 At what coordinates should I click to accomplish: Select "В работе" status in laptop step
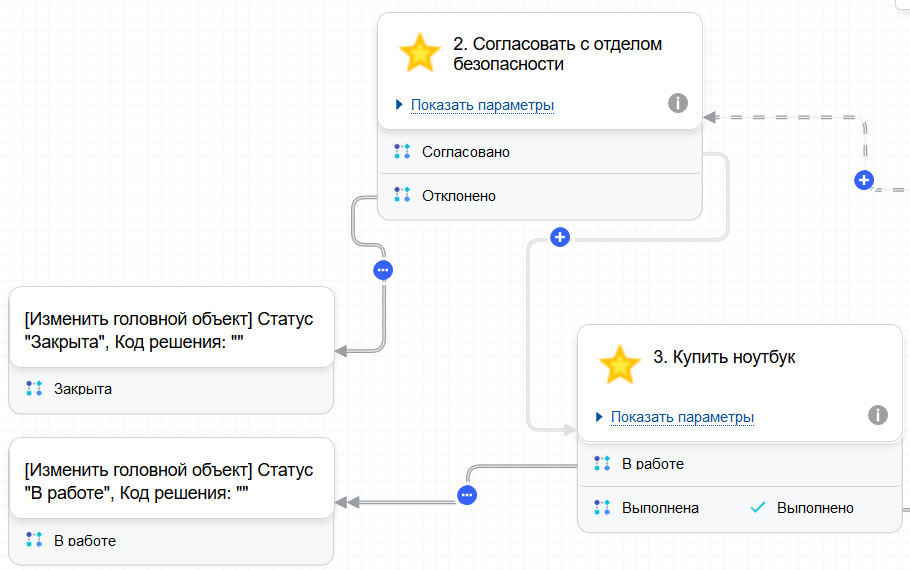point(653,464)
